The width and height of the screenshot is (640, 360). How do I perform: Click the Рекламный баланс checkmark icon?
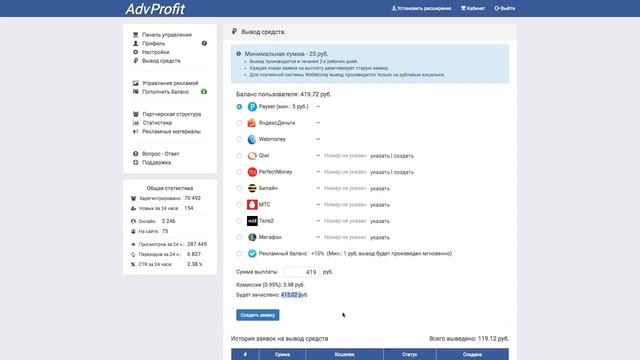[252, 253]
